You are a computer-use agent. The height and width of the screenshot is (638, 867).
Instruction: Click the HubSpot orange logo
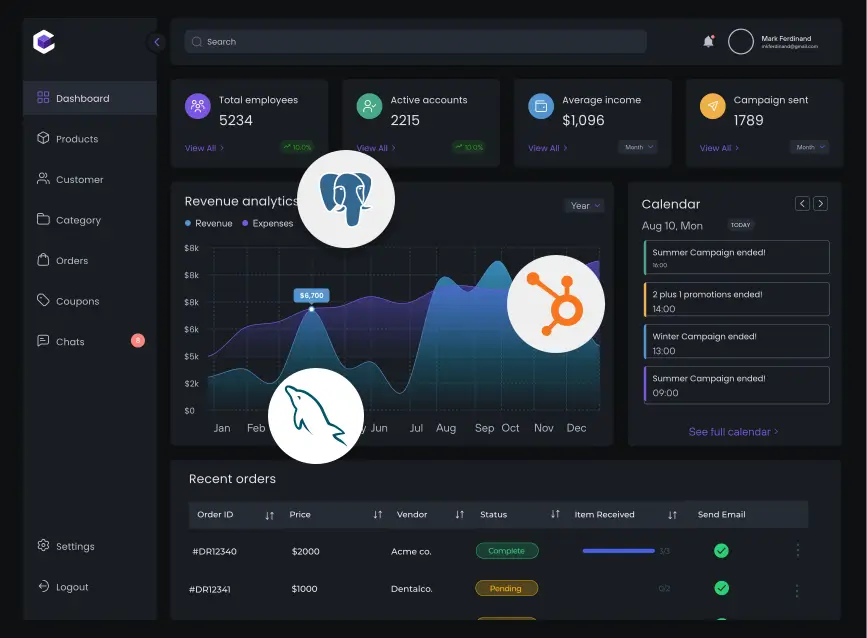(x=556, y=304)
